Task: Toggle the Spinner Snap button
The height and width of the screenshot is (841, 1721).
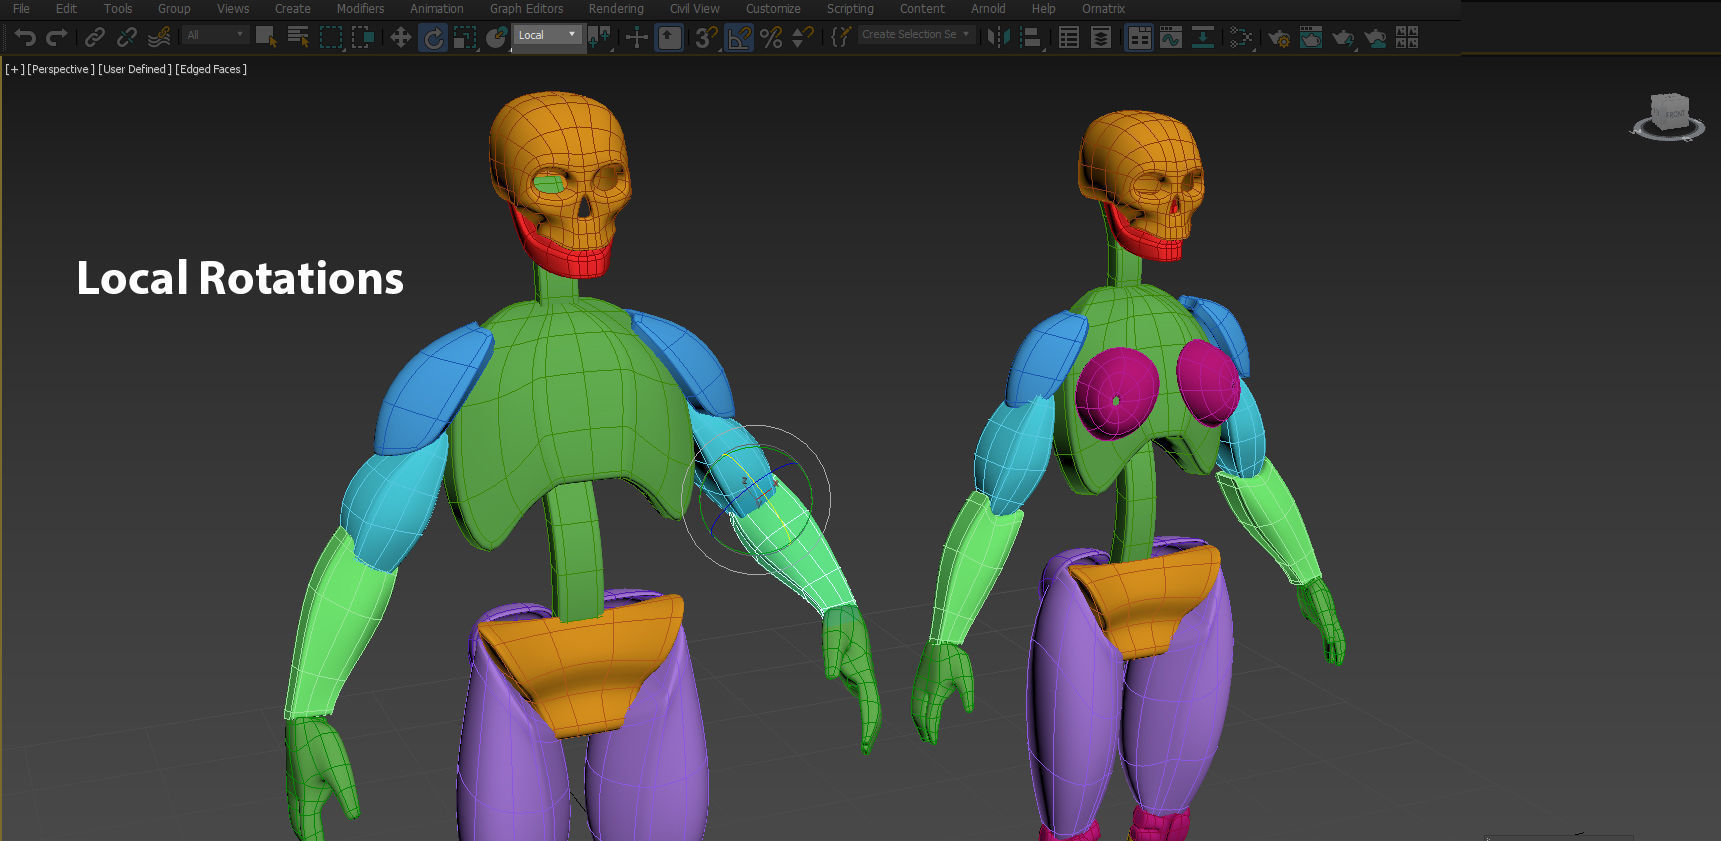Action: [803, 37]
